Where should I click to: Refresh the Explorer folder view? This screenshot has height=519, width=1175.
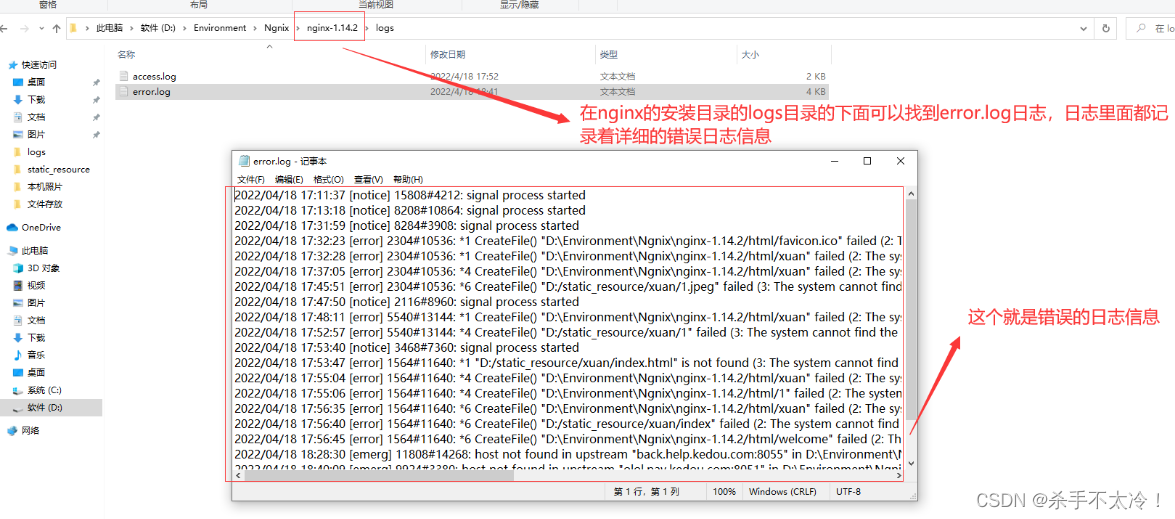pos(1106,28)
